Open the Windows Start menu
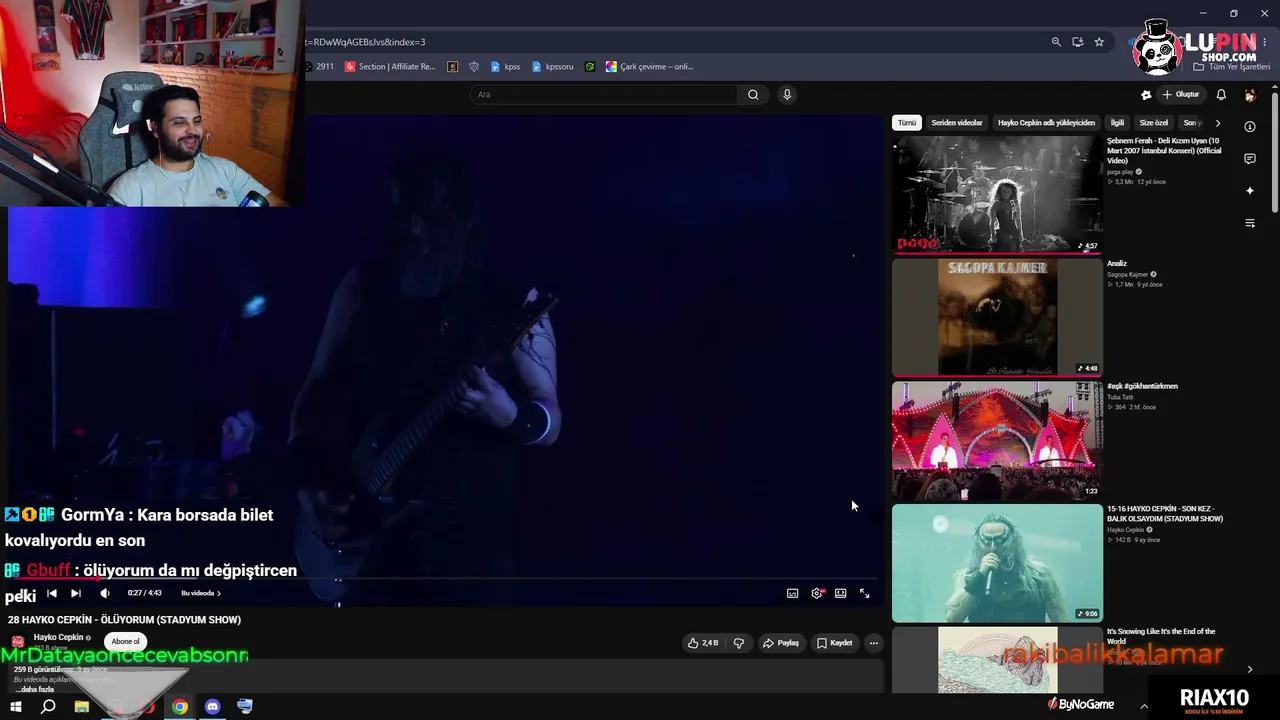Image resolution: width=1280 pixels, height=720 pixels. click(x=16, y=707)
